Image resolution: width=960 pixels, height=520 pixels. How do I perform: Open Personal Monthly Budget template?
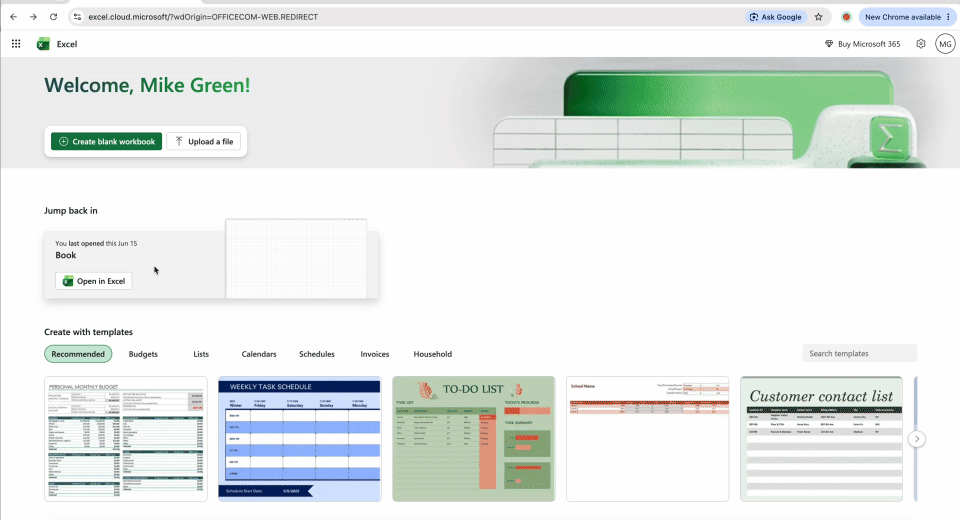click(126, 439)
